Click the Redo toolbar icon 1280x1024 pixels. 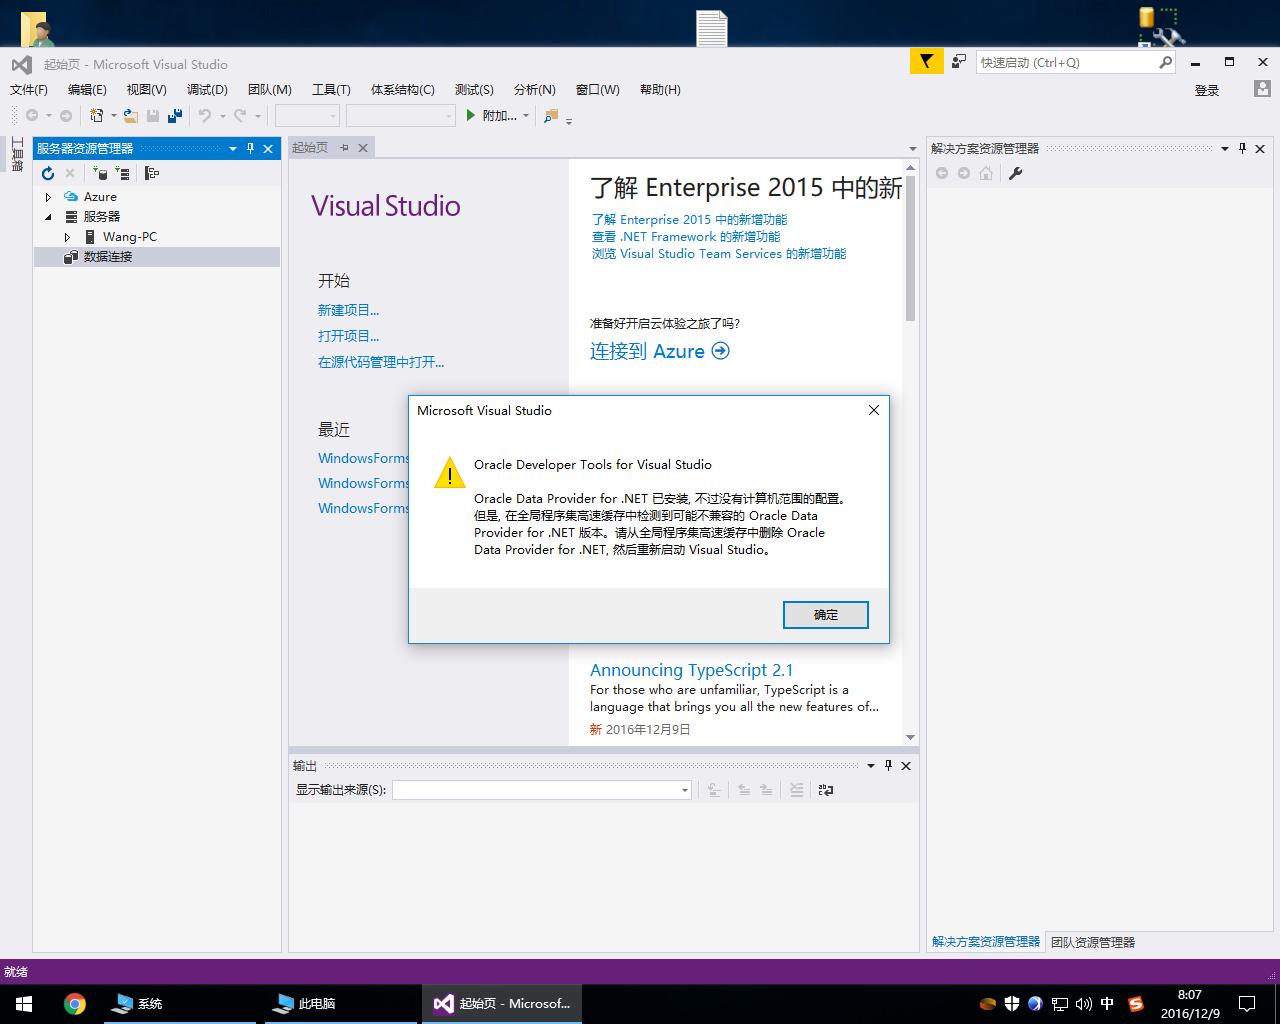click(x=240, y=116)
